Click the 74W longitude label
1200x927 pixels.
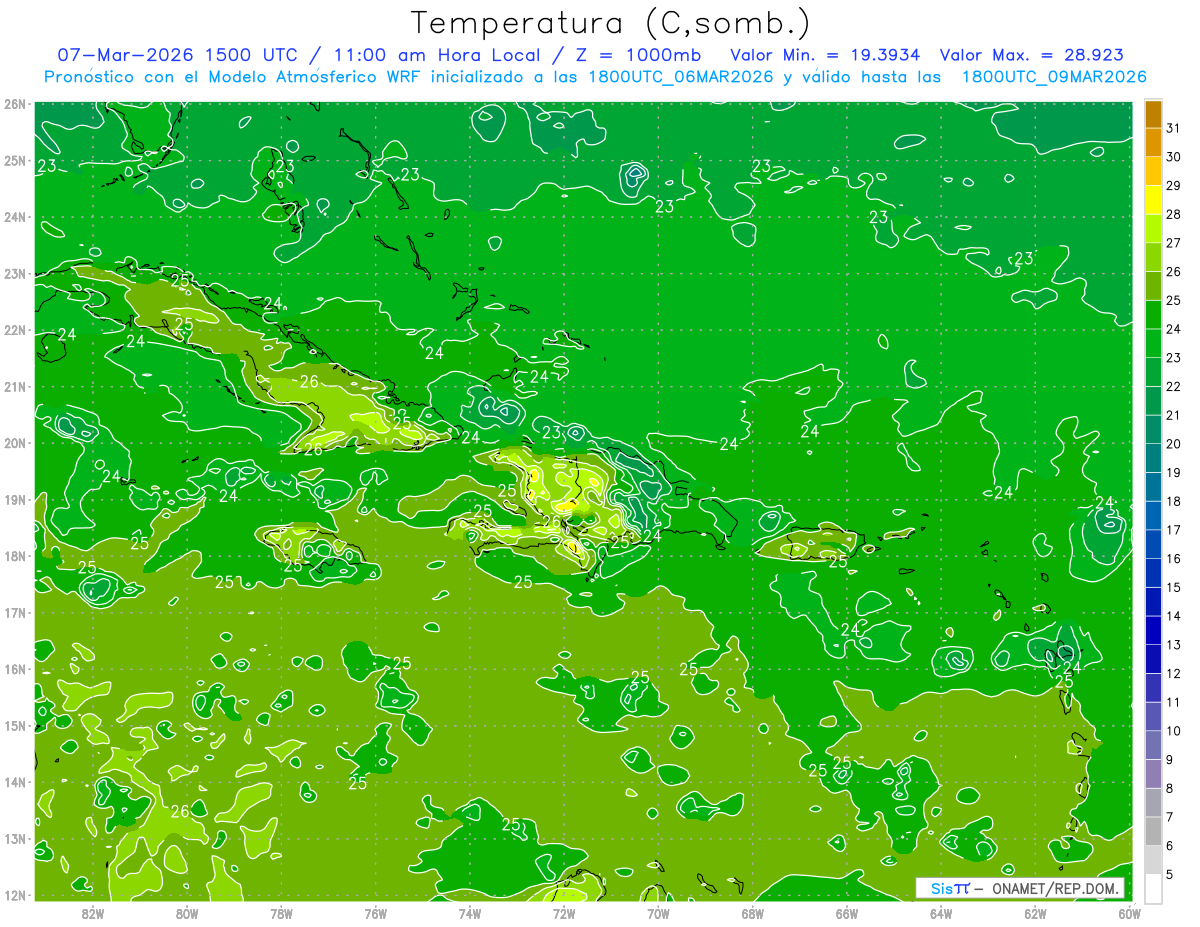point(470,913)
